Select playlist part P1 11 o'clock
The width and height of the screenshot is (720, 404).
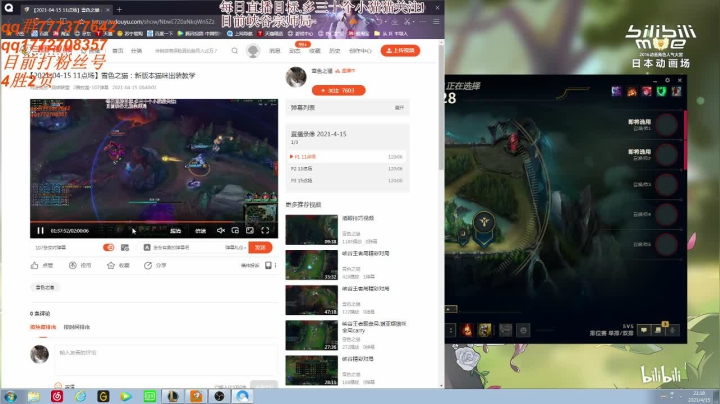pos(347,157)
